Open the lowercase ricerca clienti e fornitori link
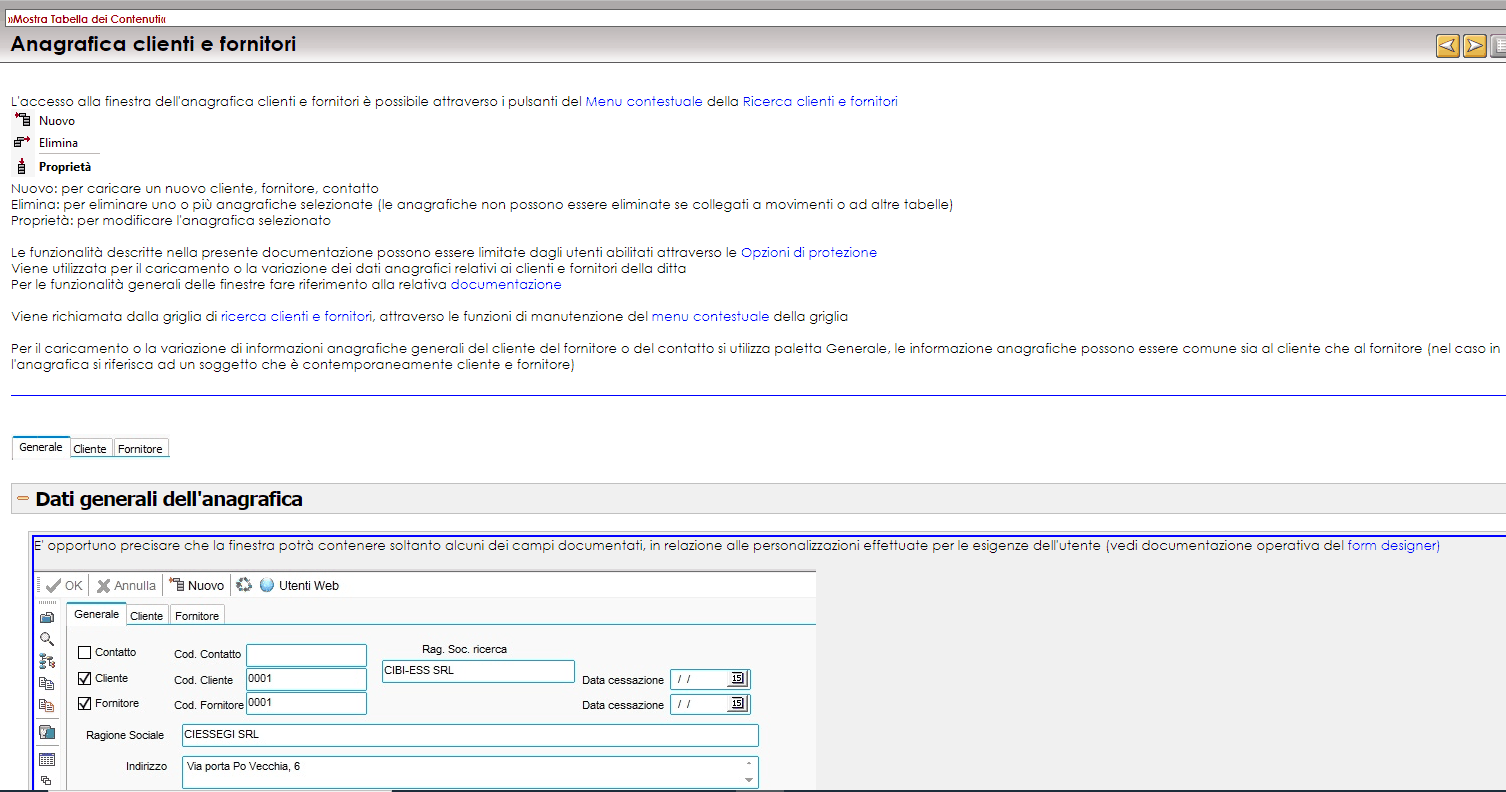Screen dimensions: 1506x792 pyautogui.click(x=297, y=316)
